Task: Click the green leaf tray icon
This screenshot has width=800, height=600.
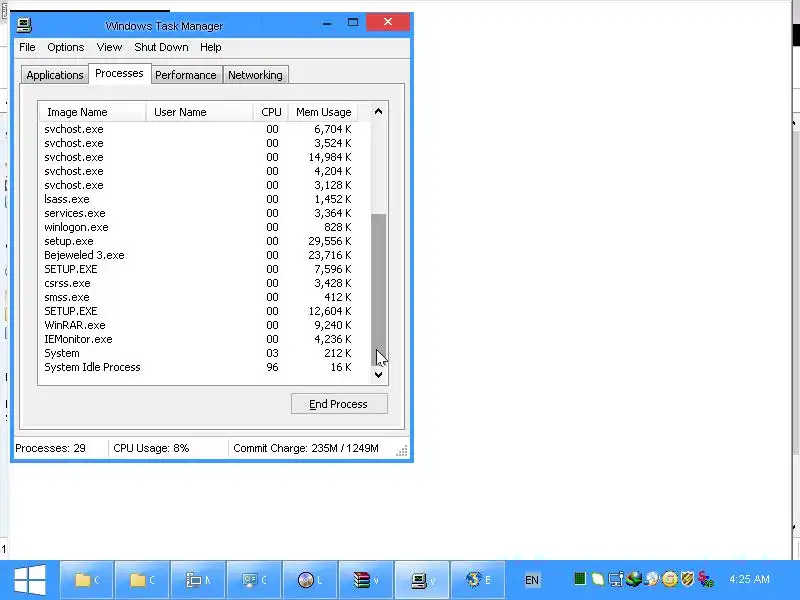Action: tap(597, 579)
